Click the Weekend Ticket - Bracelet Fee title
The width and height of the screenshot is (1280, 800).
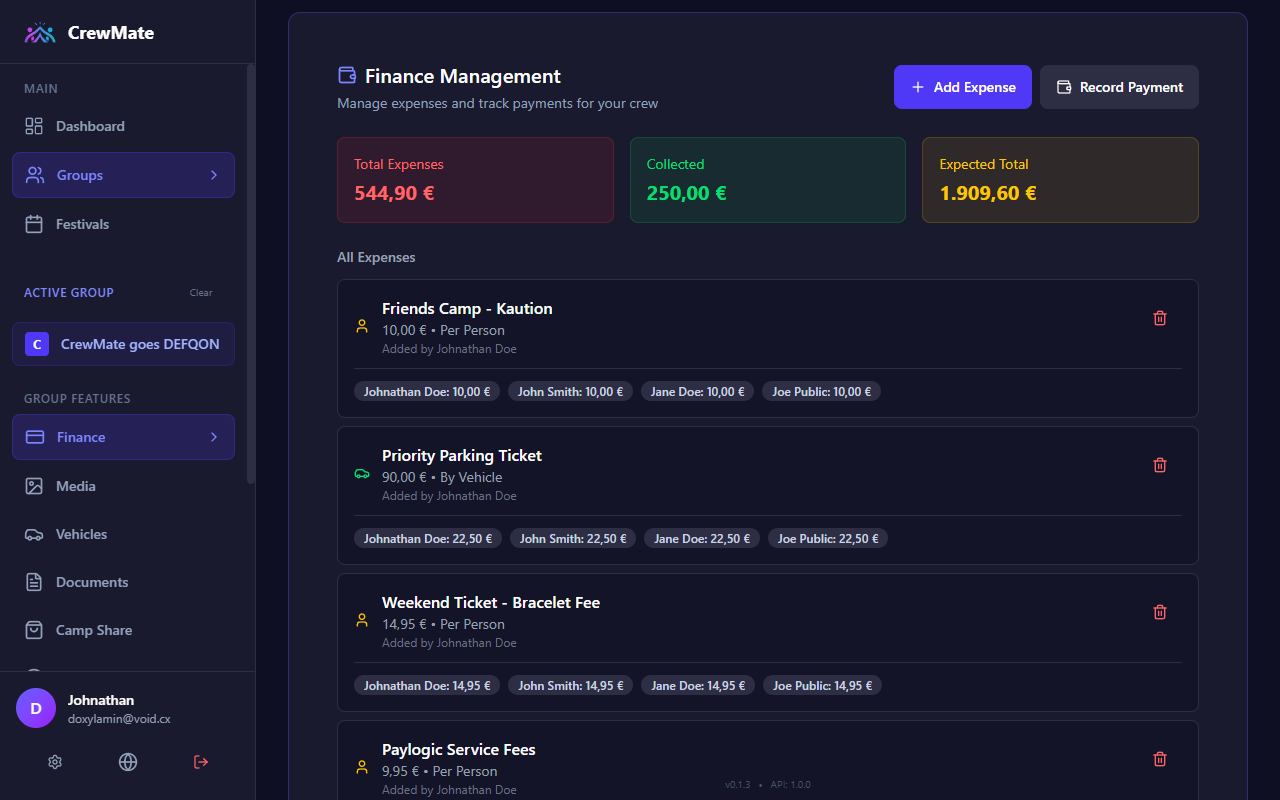click(491, 603)
